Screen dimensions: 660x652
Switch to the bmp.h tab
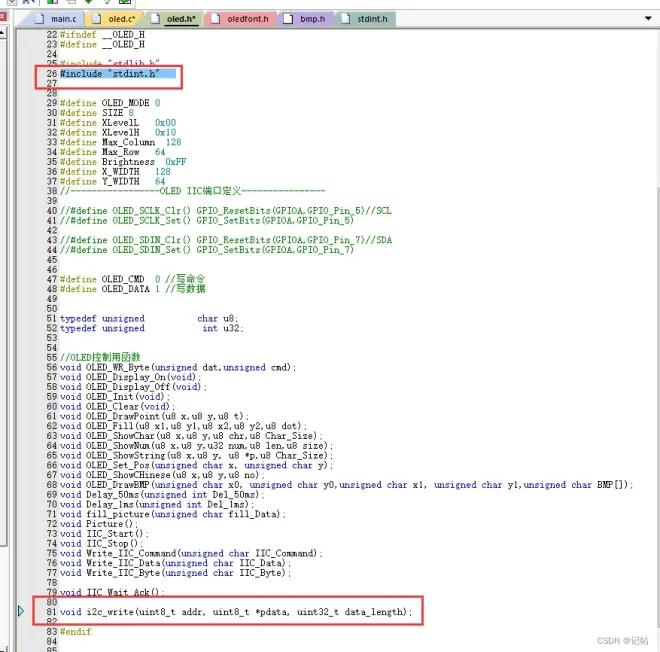pyautogui.click(x=306, y=18)
